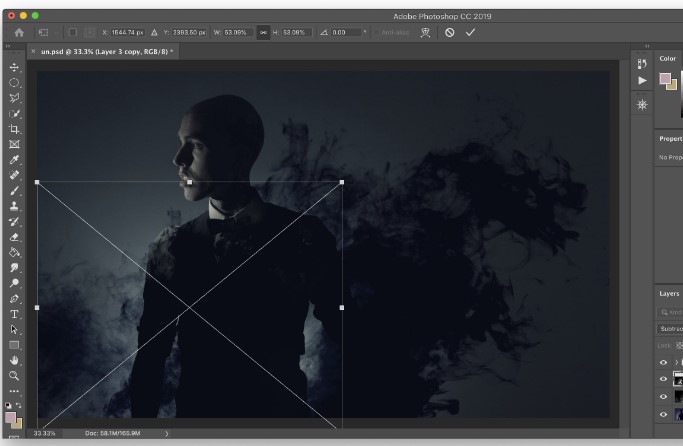The height and width of the screenshot is (446, 683).
Task: Click foreground swatch in Color panel
Action: (x=665, y=78)
